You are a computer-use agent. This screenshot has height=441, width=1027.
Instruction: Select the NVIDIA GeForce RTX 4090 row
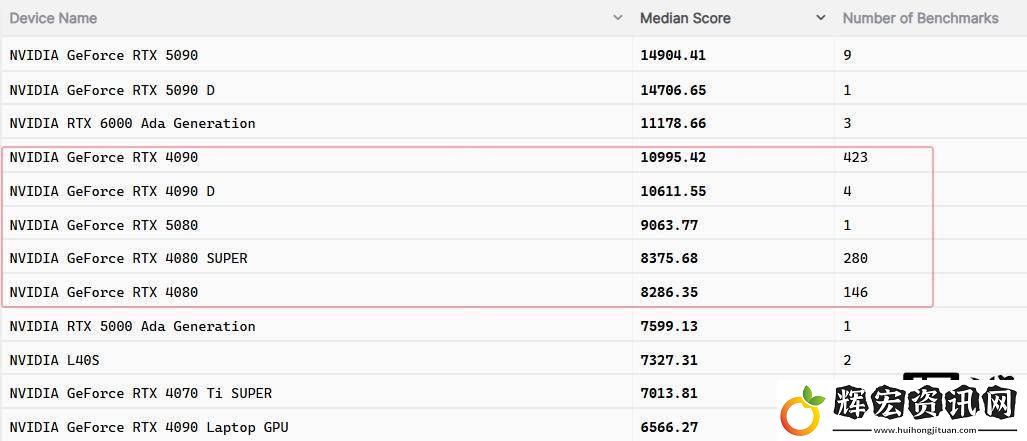(514, 157)
